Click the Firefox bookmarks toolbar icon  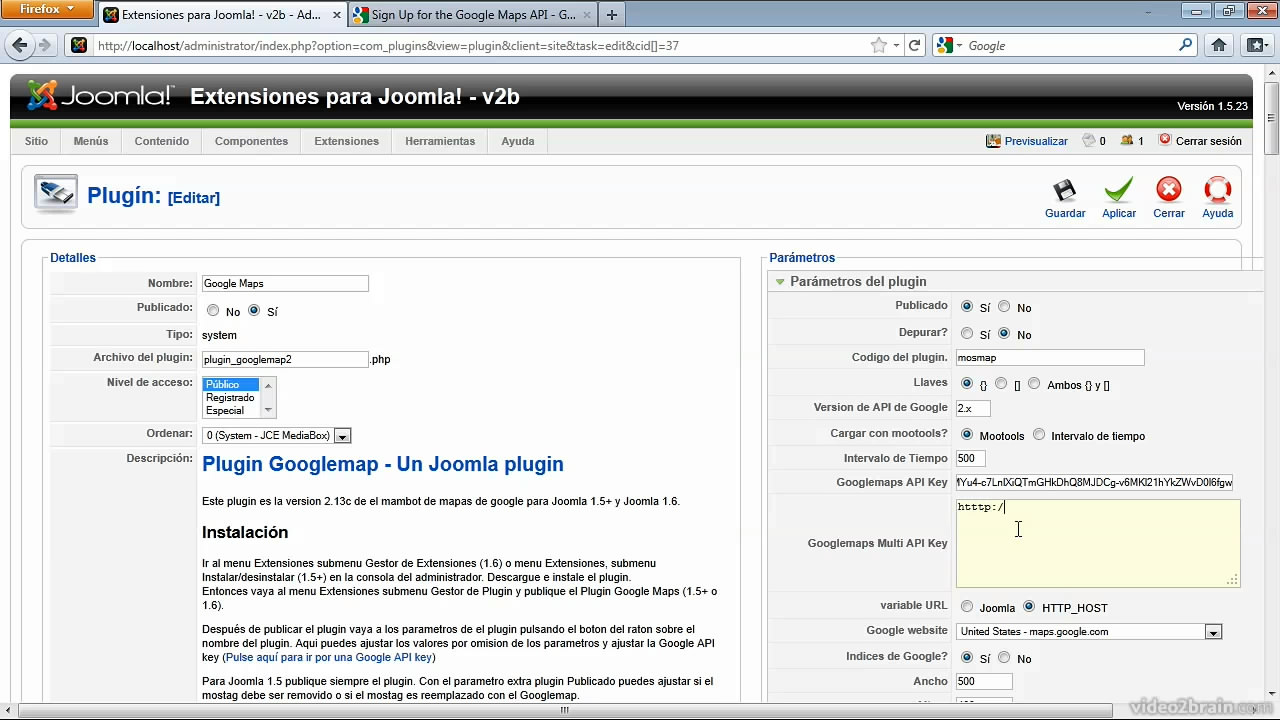1257,45
